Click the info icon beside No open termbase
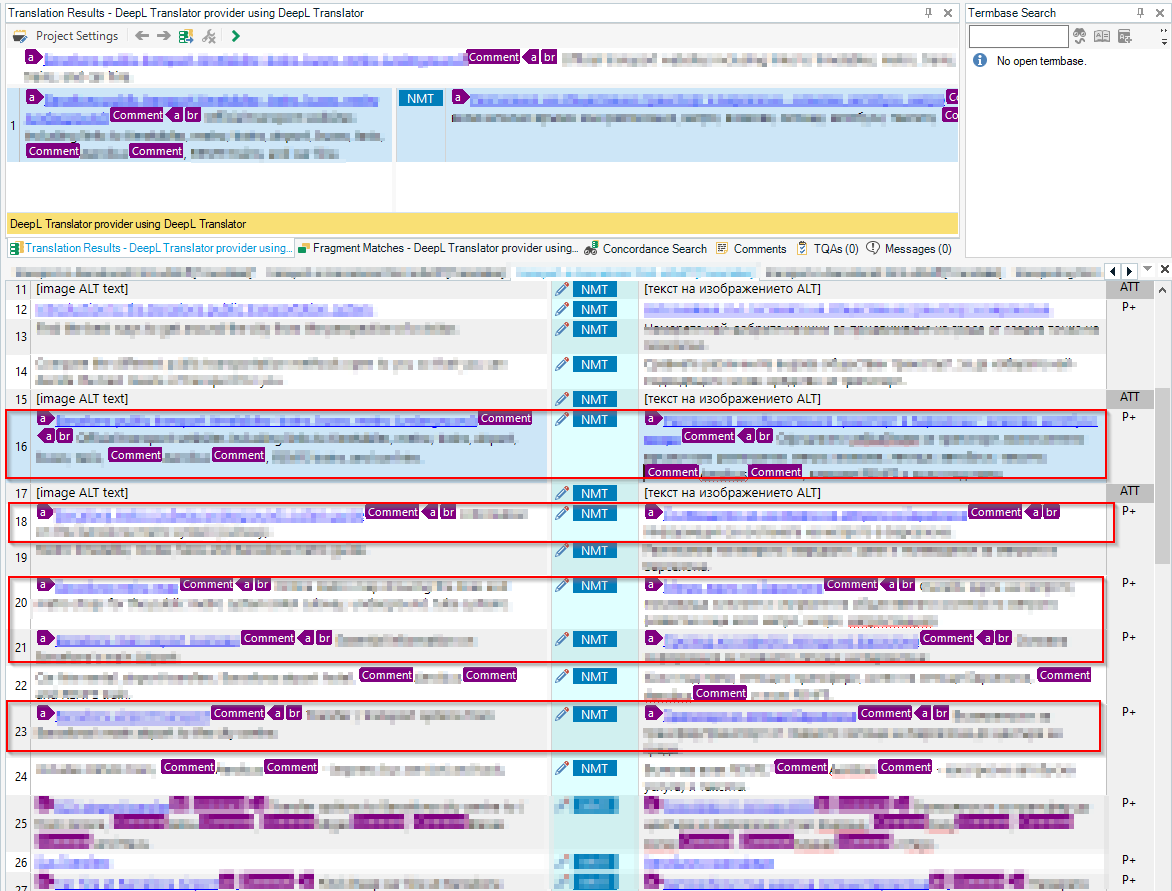The height and width of the screenshot is (891, 1172). pos(980,61)
